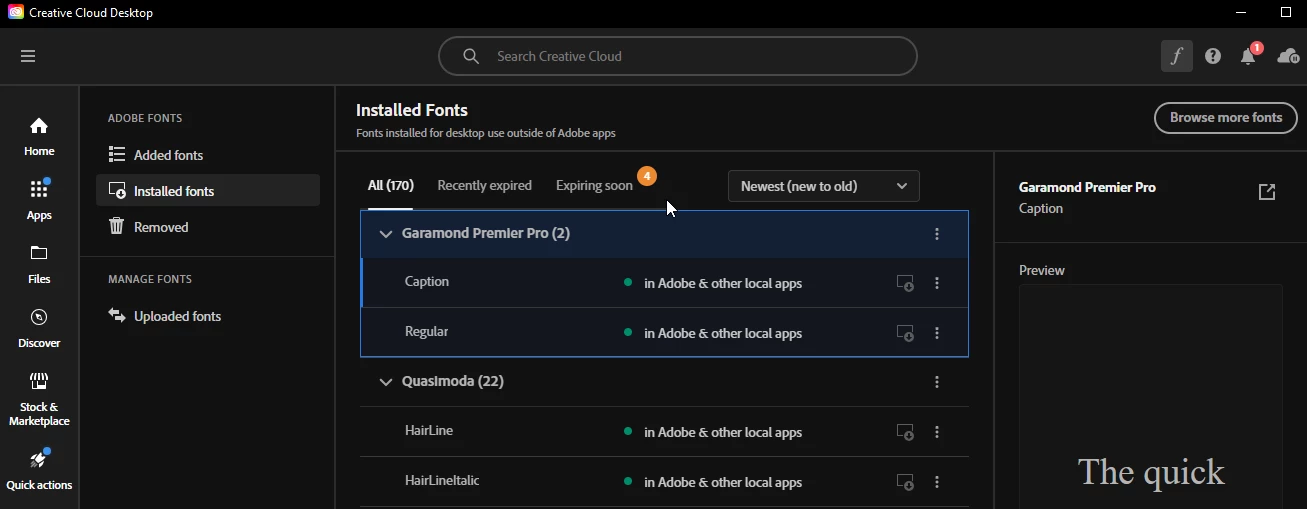1307x509 pixels.
Task: Click the Search Creative Cloud field
Action: [678, 56]
